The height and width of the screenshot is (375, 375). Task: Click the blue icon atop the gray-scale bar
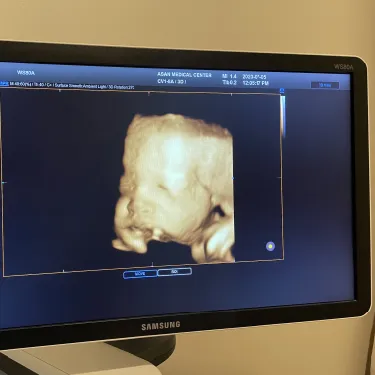click(x=282, y=91)
